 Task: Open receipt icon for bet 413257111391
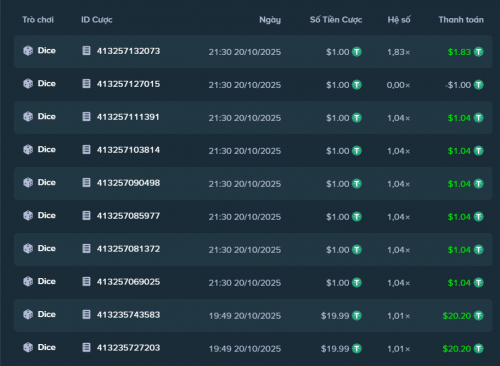[x=86, y=117]
